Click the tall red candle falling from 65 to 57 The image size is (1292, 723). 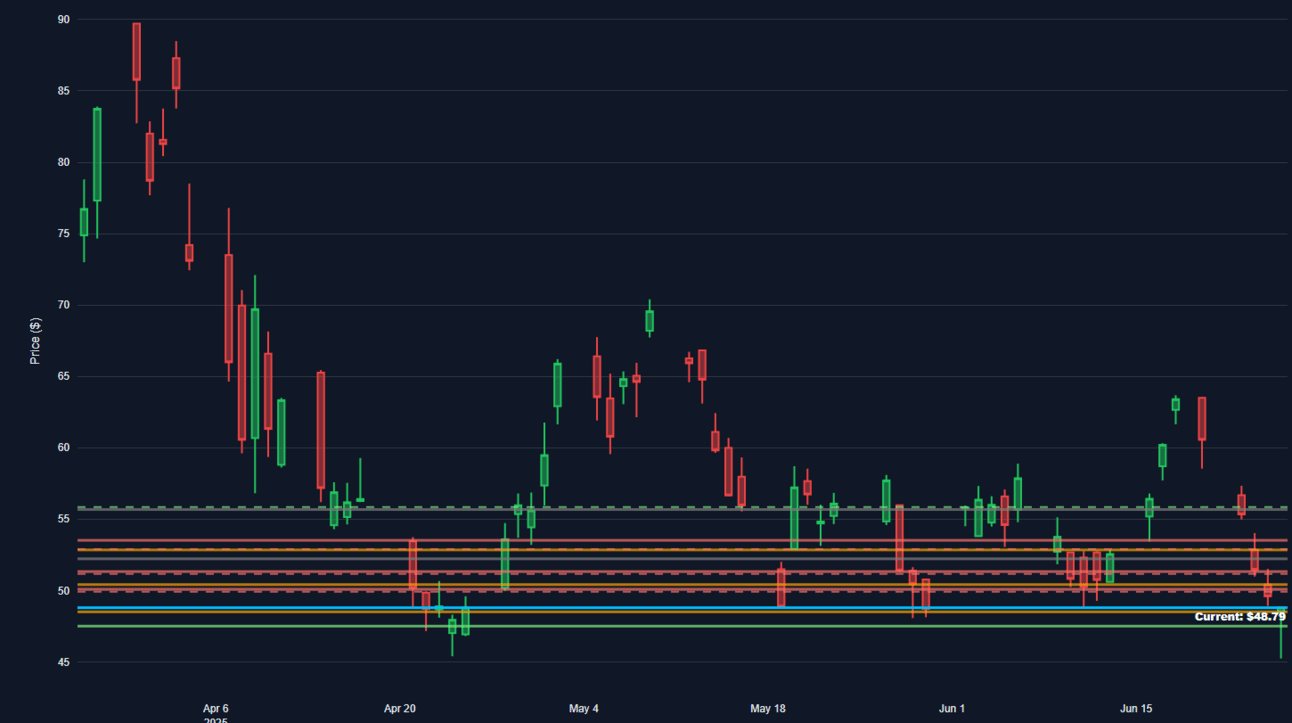[x=320, y=430]
